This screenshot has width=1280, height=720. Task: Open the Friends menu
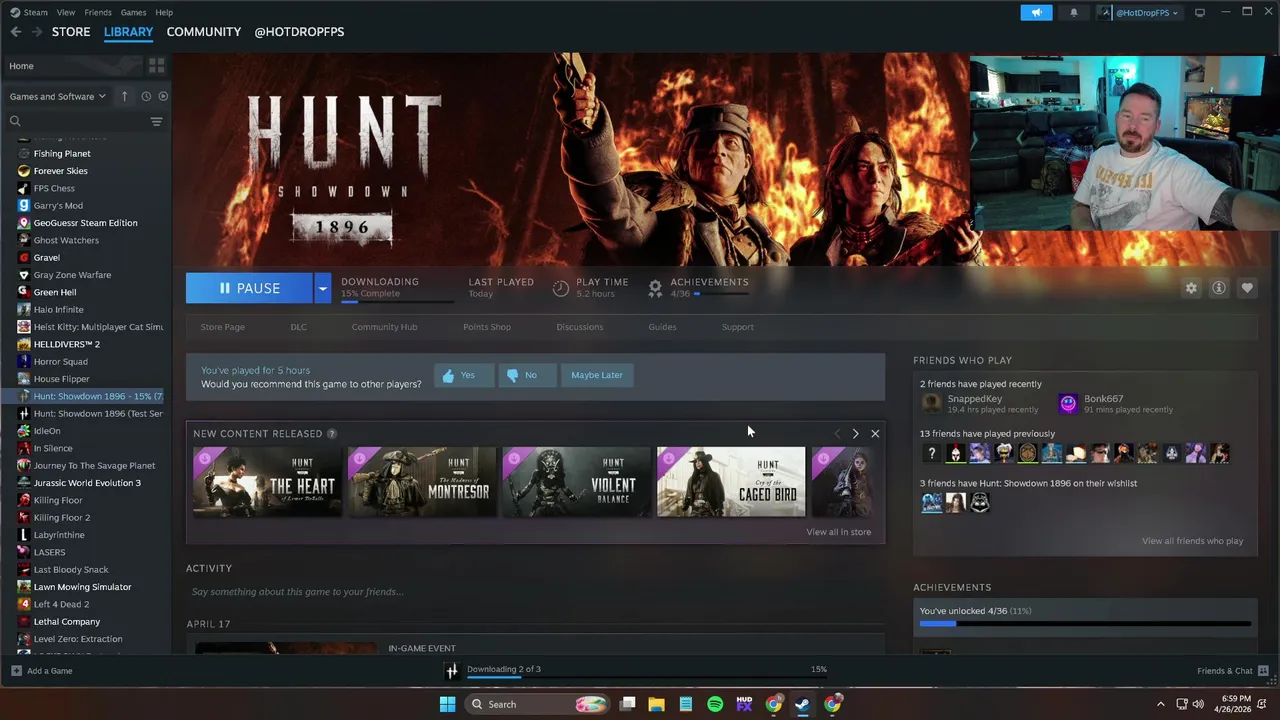point(98,12)
